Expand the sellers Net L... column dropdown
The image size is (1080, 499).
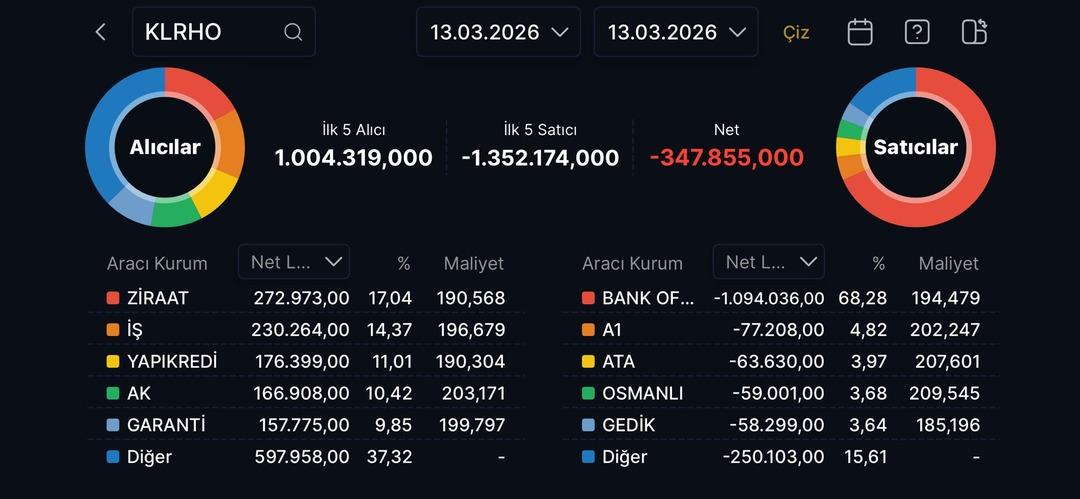point(769,262)
